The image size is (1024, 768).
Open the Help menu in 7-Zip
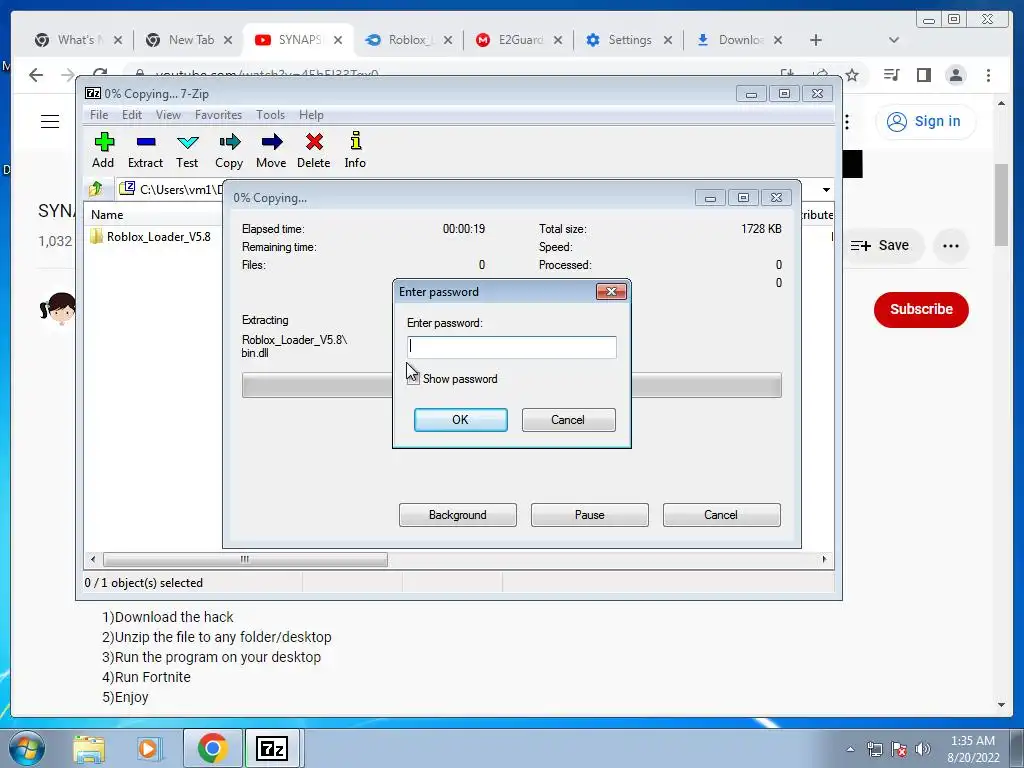point(311,114)
